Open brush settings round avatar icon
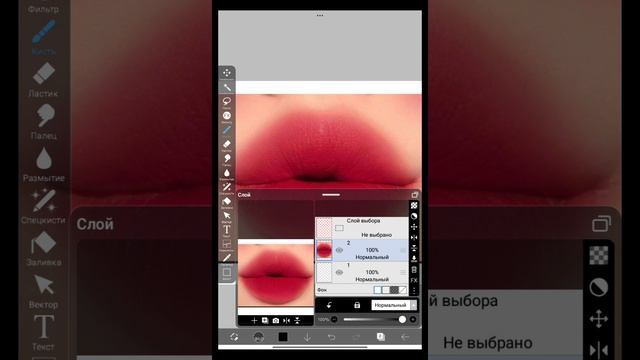The width and height of the screenshot is (640, 360). [x=258, y=337]
